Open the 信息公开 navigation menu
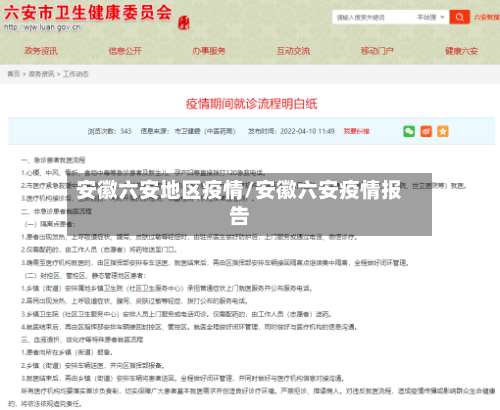 pyautogui.click(x=125, y=51)
